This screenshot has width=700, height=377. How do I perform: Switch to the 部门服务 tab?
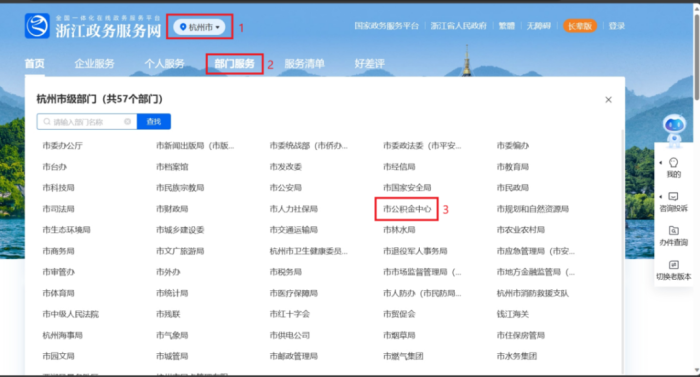234,64
